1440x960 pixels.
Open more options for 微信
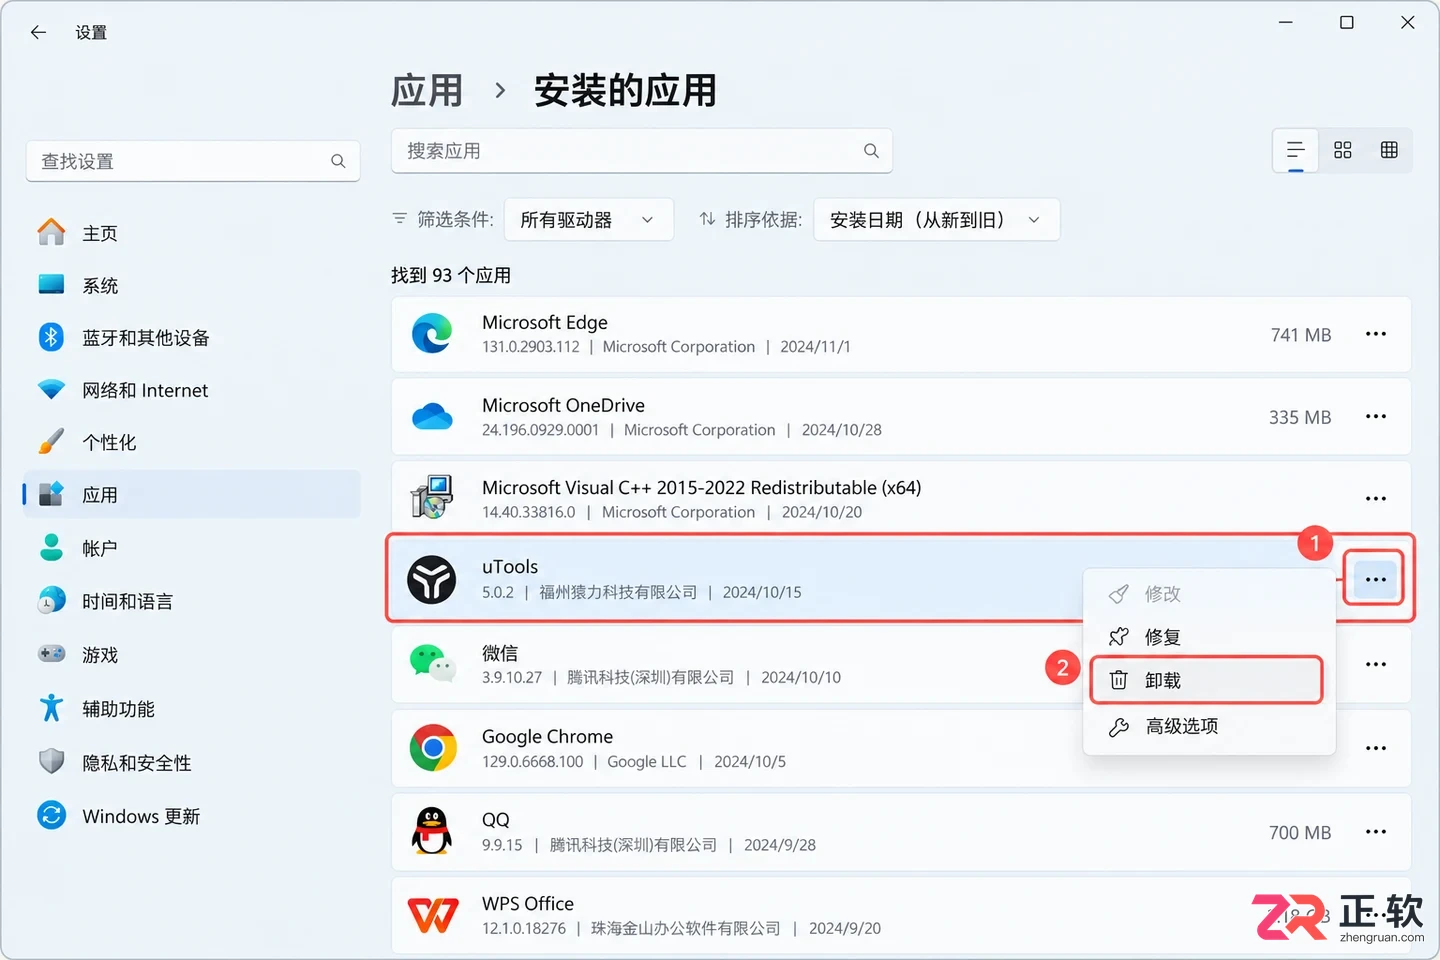1376,664
